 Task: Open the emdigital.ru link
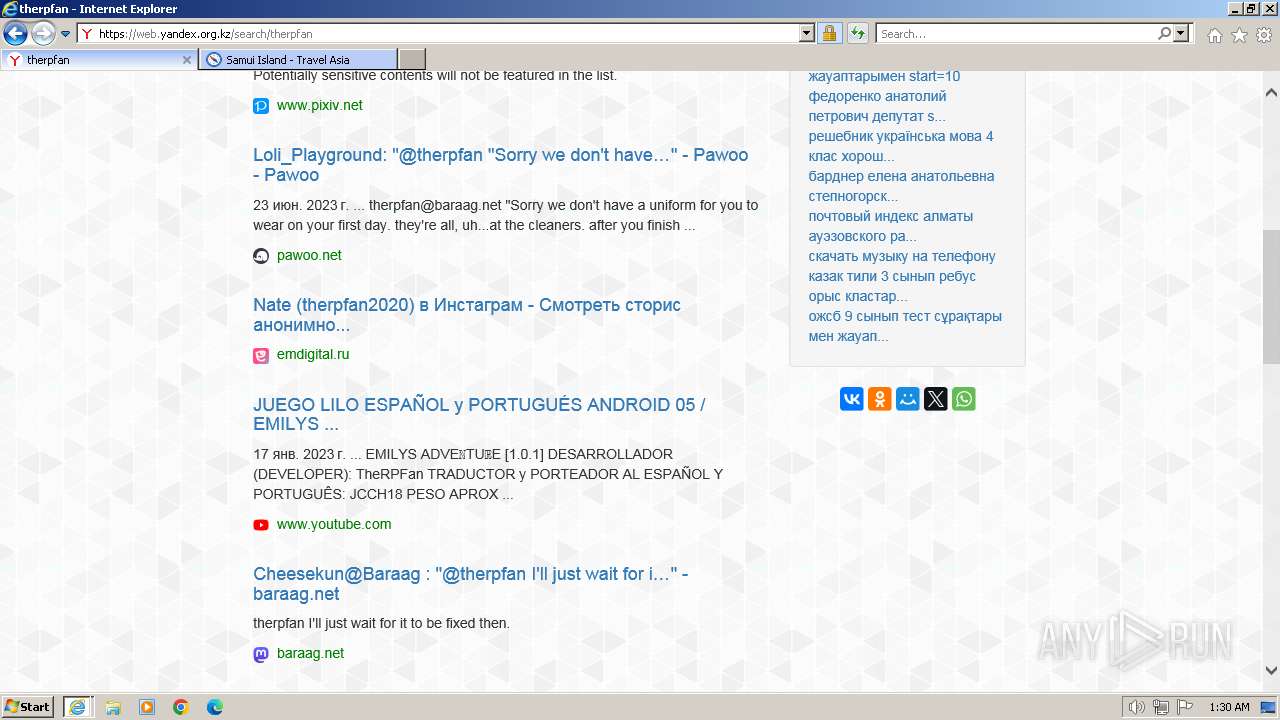click(x=313, y=354)
